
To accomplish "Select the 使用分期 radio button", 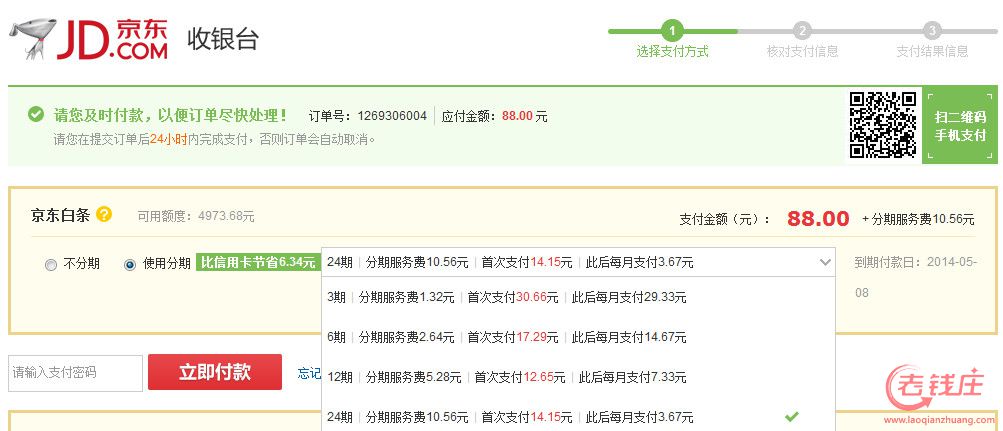I will 130,265.
